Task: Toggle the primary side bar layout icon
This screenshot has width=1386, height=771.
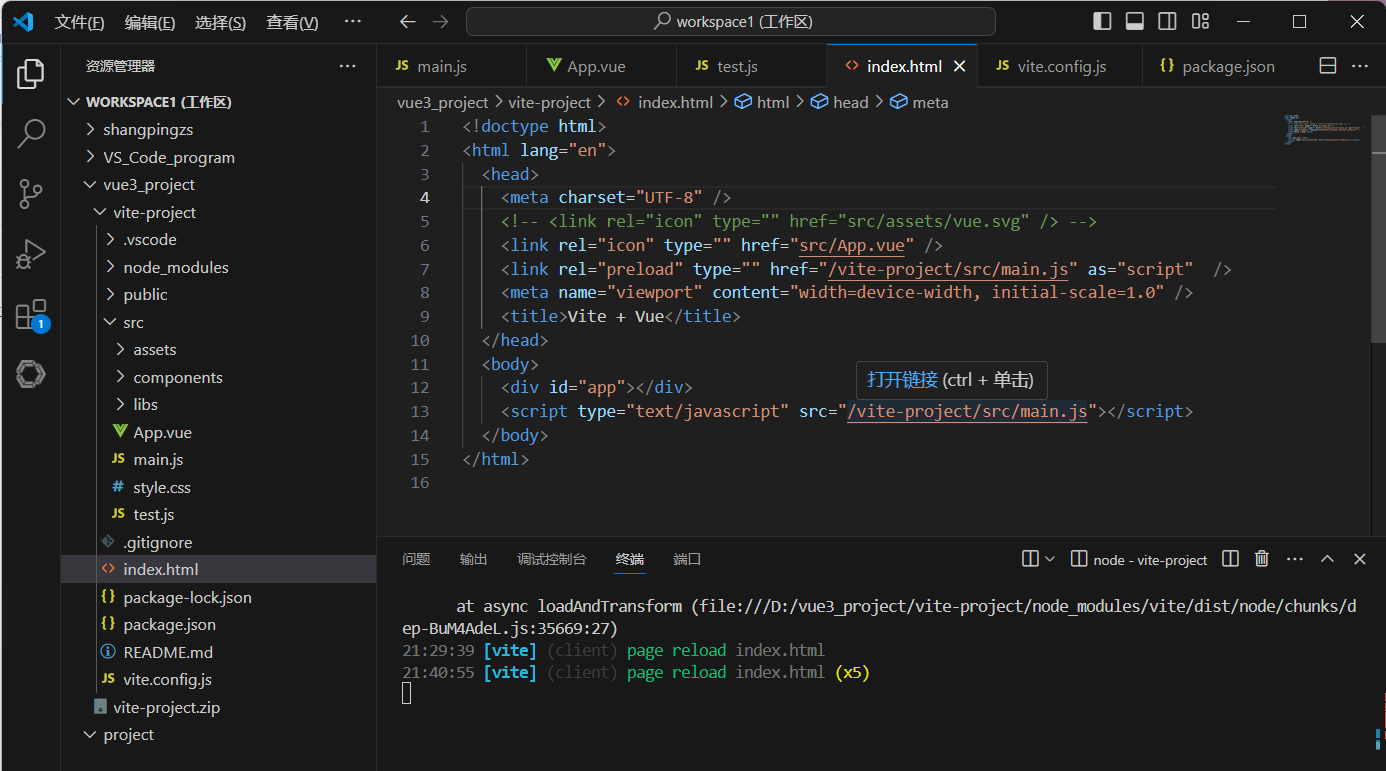Action: 1102,21
